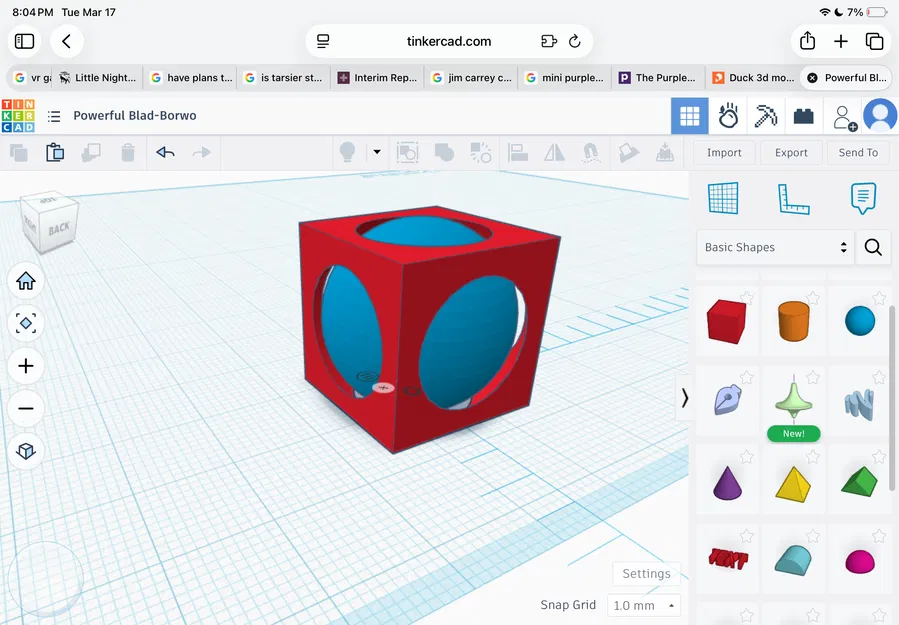Expand the light bulb options arrow
Screen dimensions: 899x625
point(375,151)
